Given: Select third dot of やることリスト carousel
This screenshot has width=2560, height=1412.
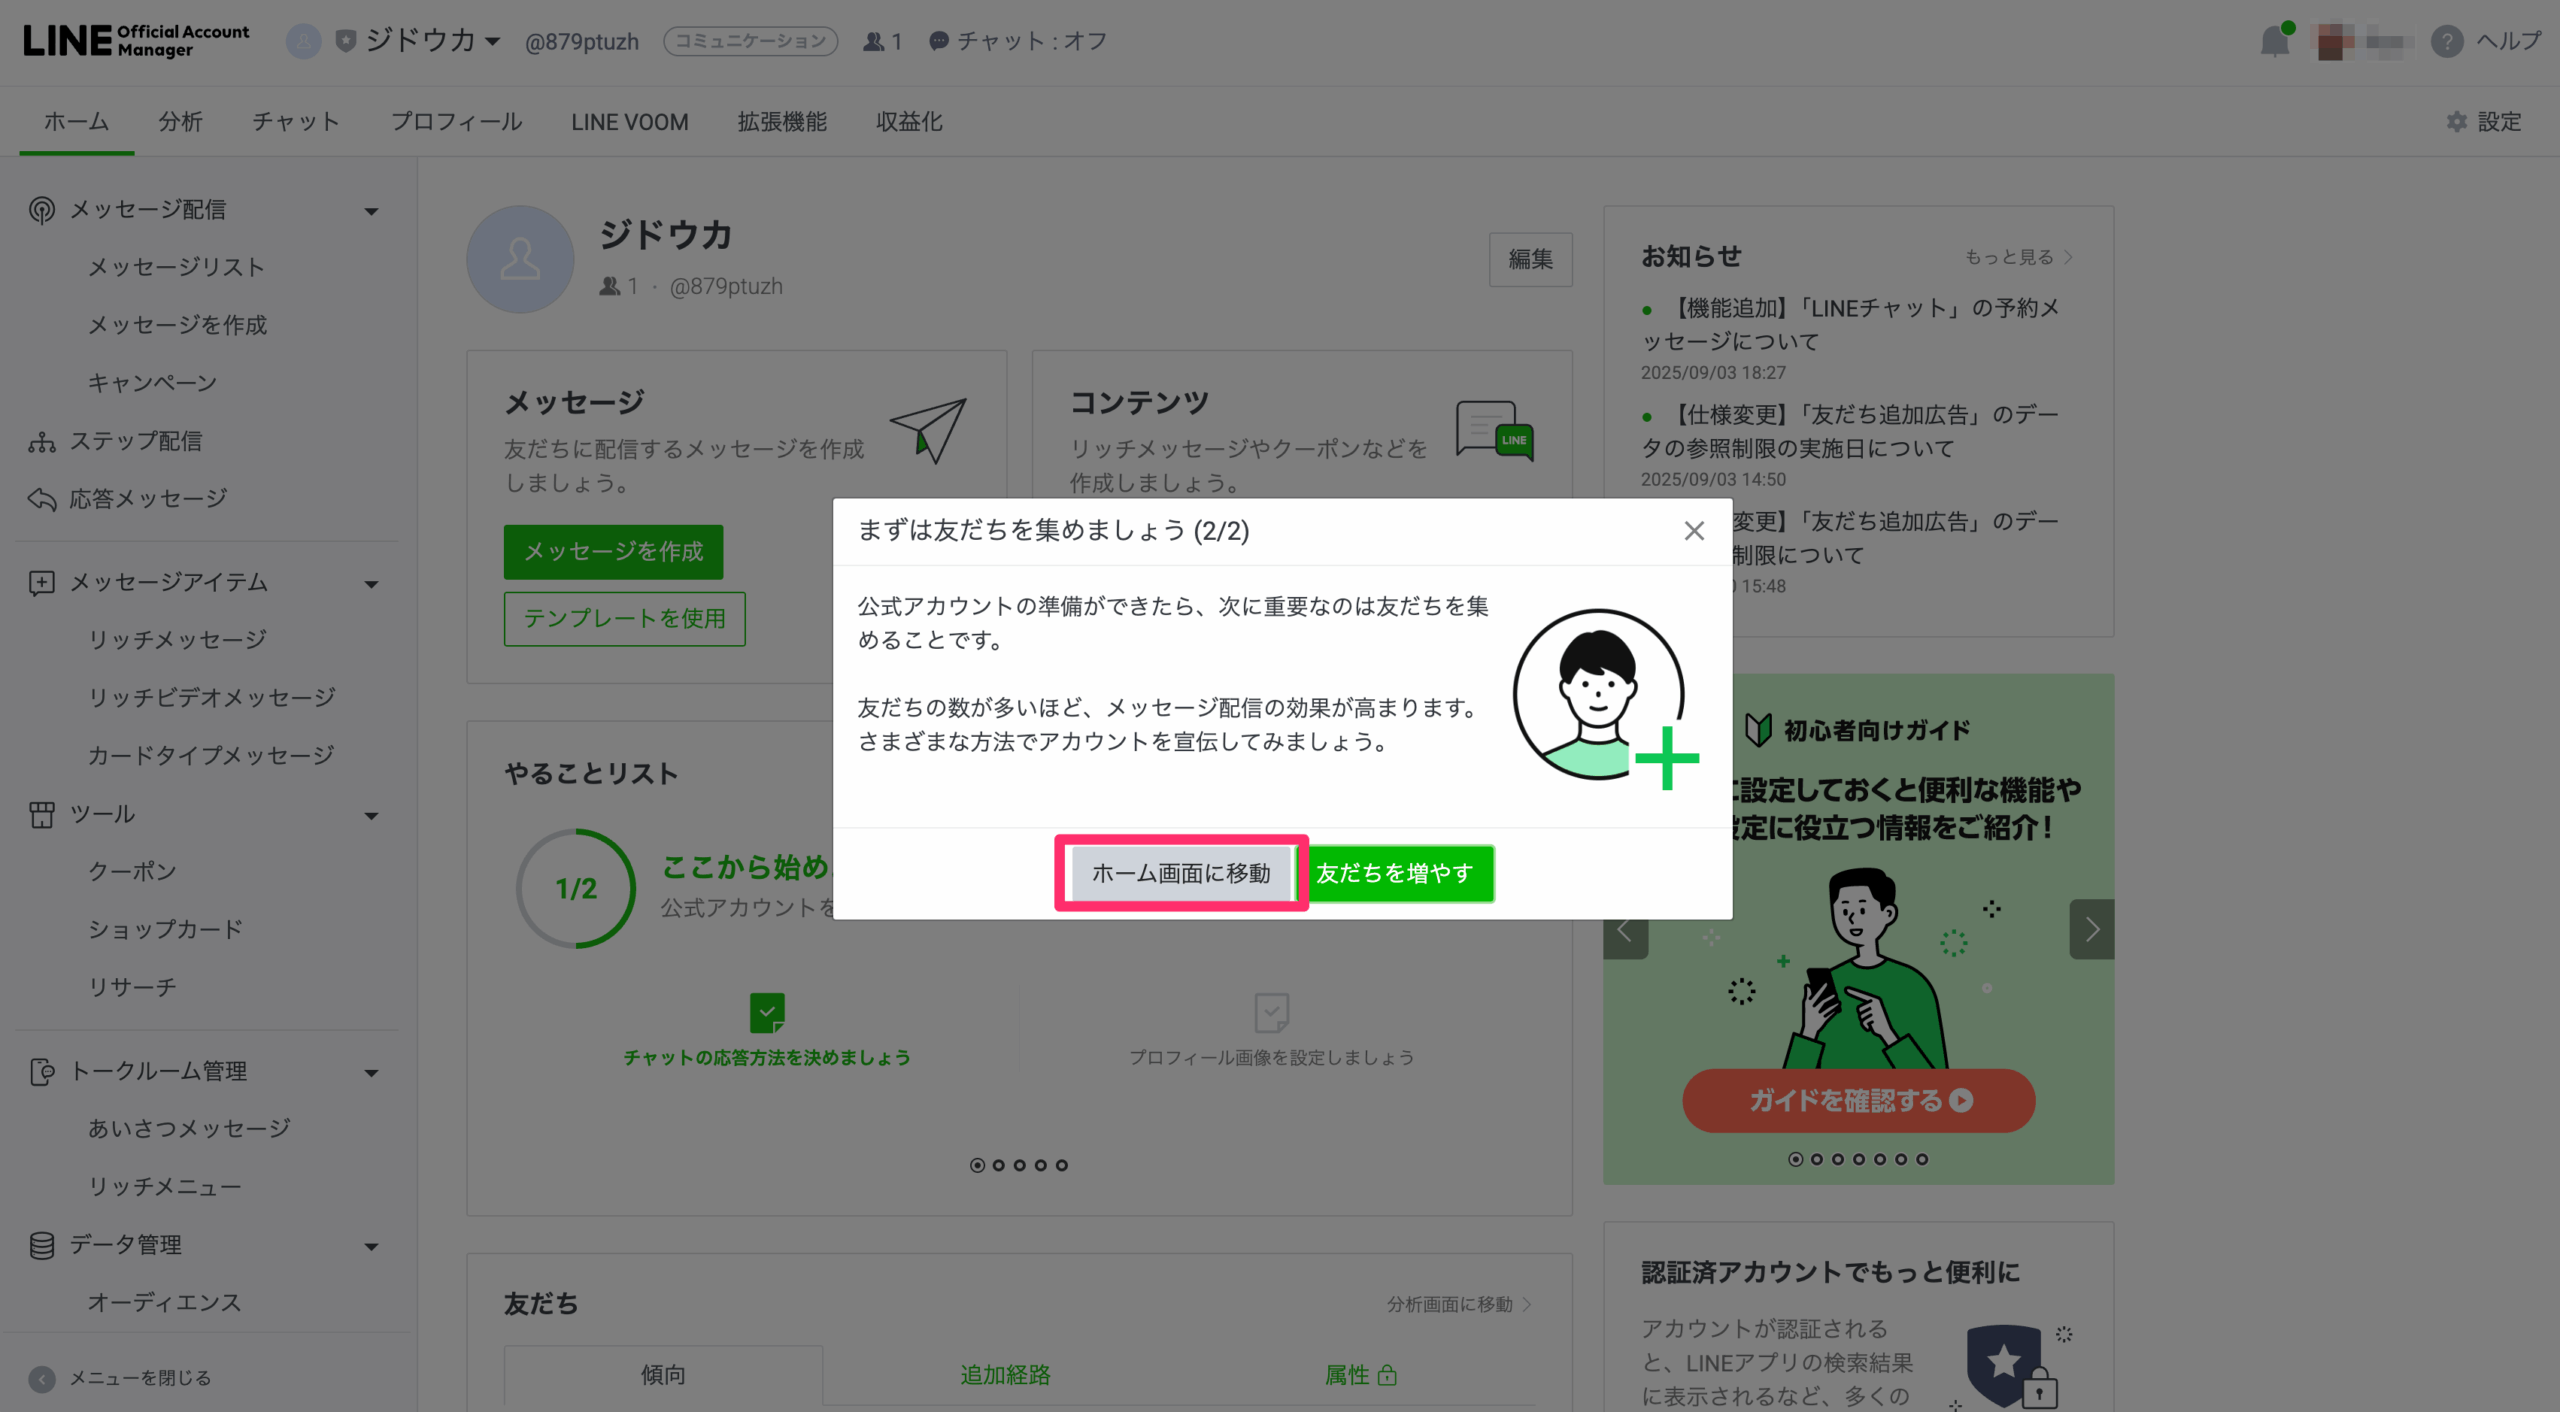Looking at the screenshot, I should click(1019, 1165).
